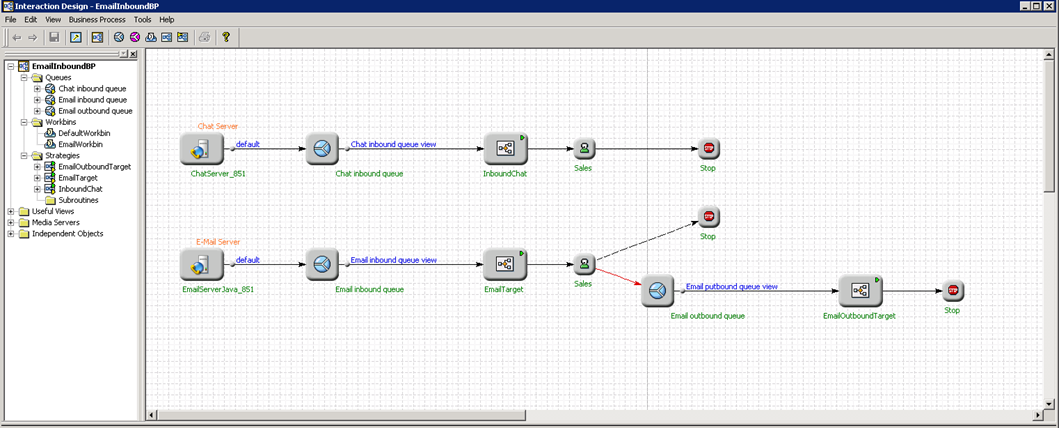Click the Email inbound queue view link
The width and height of the screenshot is (1059, 428).
click(393, 260)
